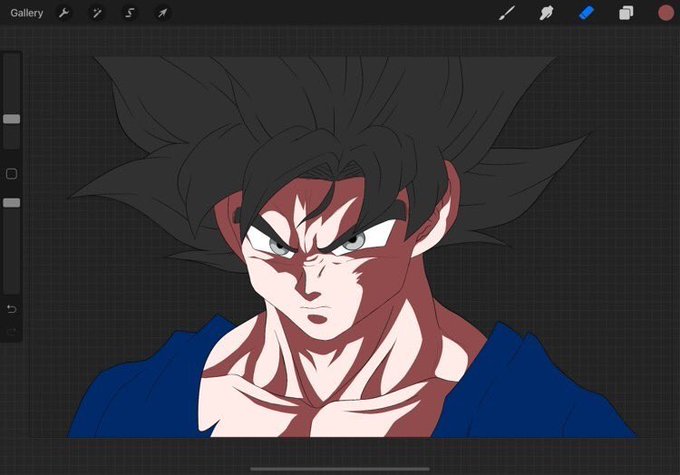This screenshot has width=680, height=475.
Task: Open the Actions wrench menu
Action: [63, 13]
